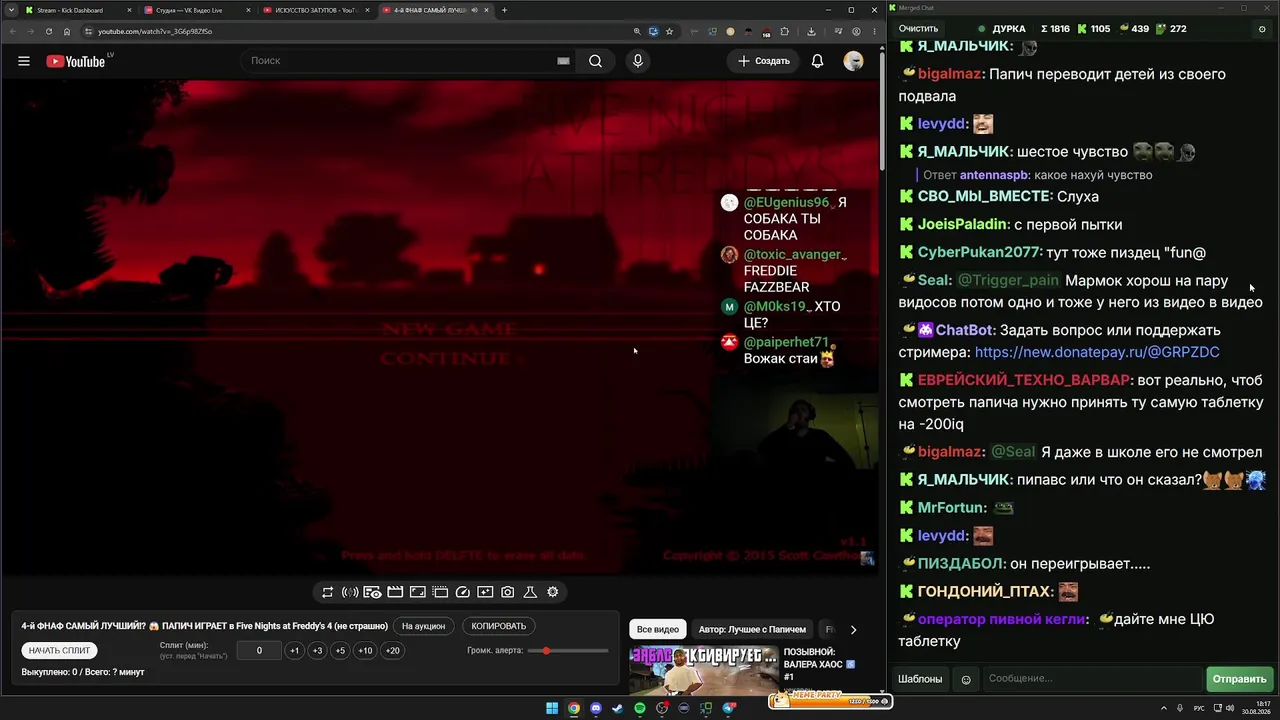Click NEW GAME in the video
Viewport: 1280px width, 720px height.
(x=449, y=329)
